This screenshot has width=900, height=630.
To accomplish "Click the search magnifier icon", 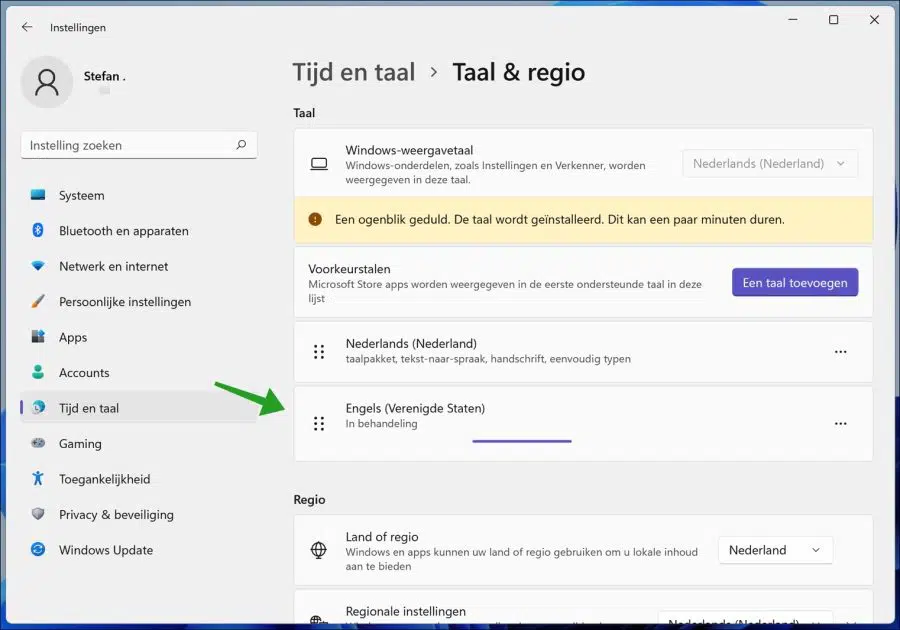I will pos(241,145).
